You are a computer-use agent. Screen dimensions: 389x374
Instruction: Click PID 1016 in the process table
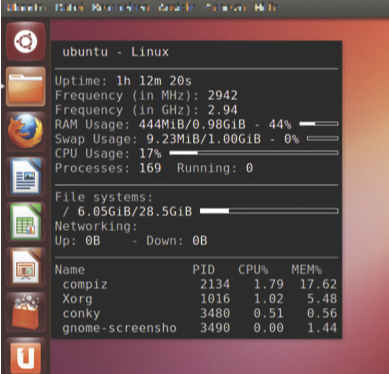(x=215, y=299)
